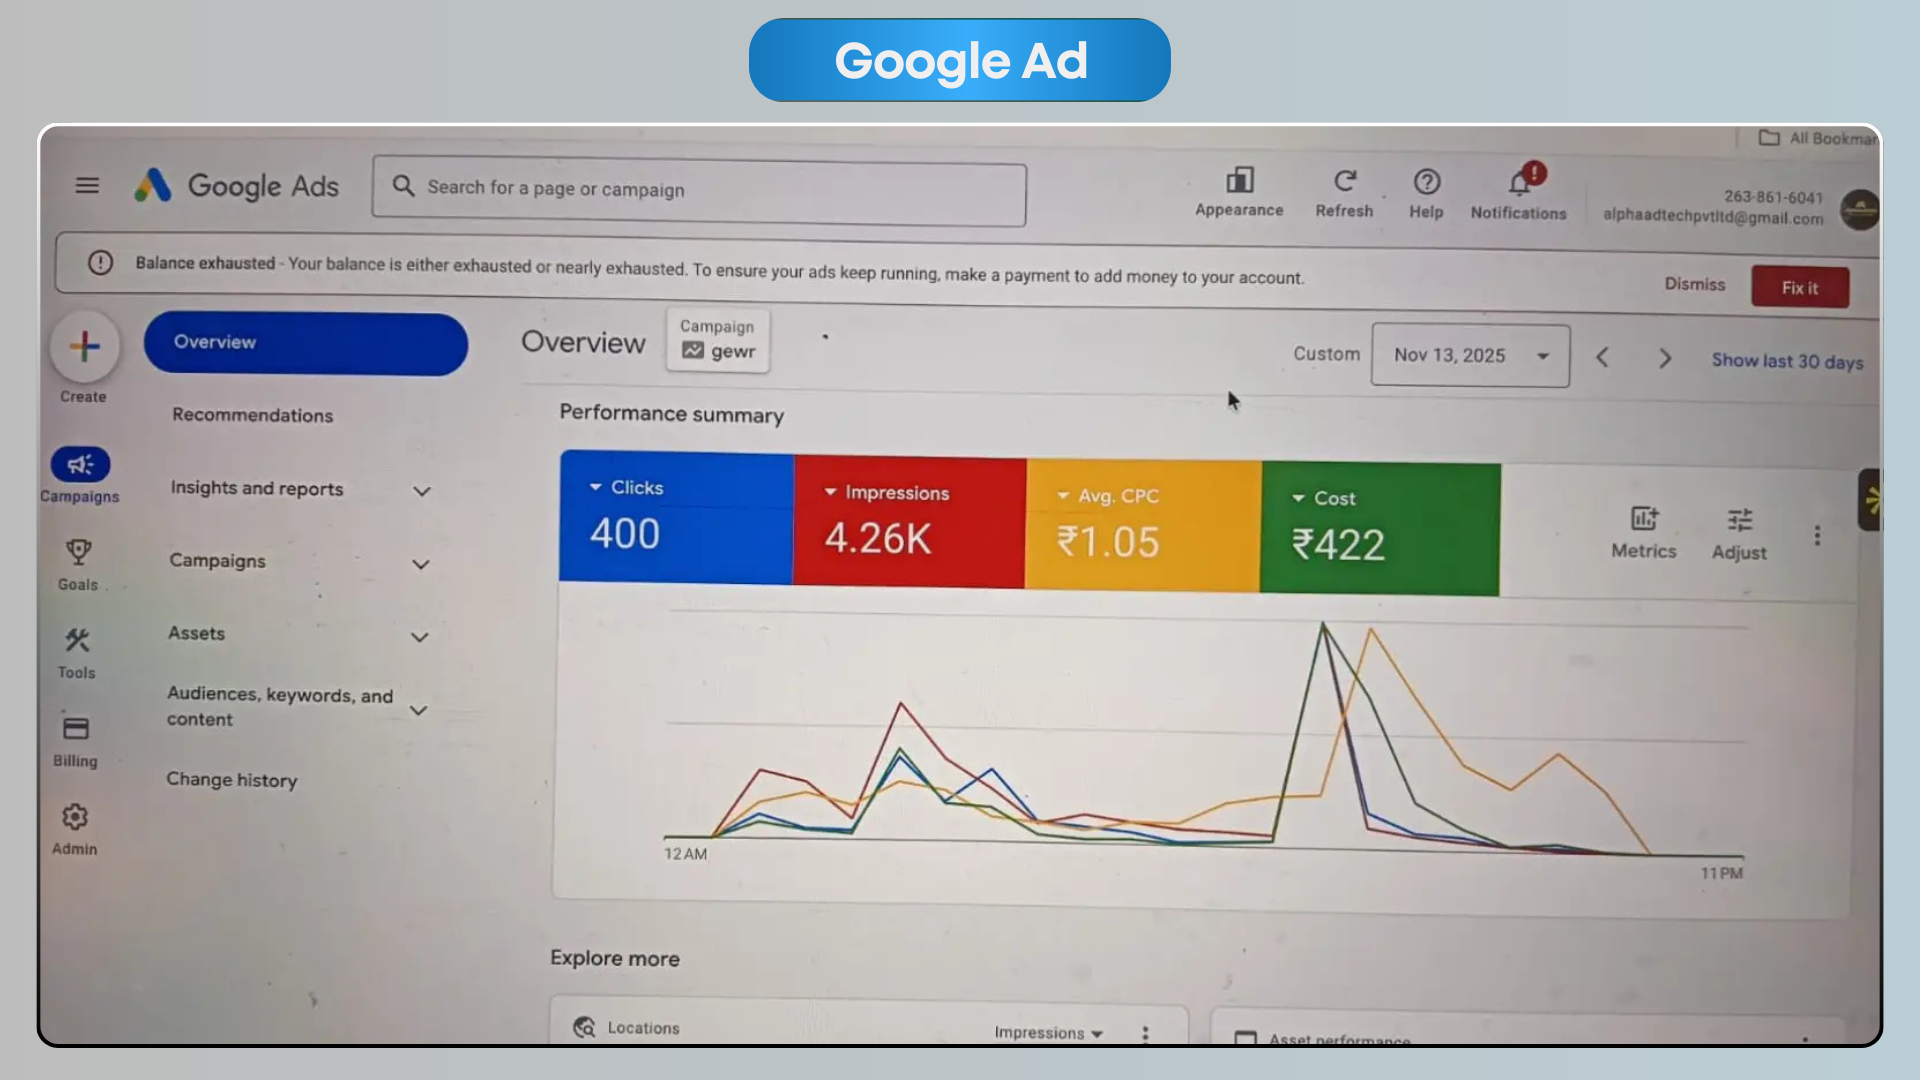Screen dimensions: 1920x1080
Task: Click the red Fix it button
Action: (1799, 288)
